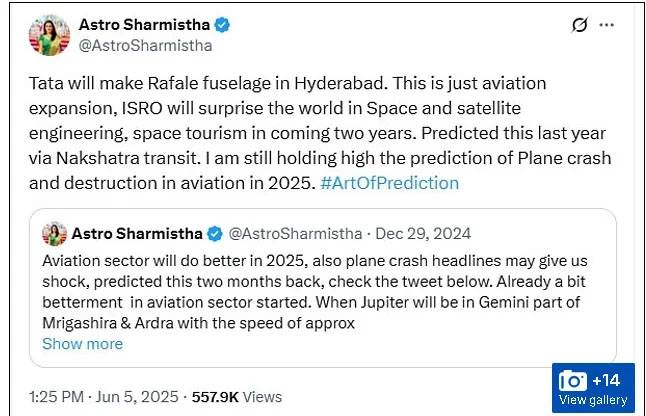
Task: Open the main author's bold display name
Action: pyautogui.click(x=144, y=25)
